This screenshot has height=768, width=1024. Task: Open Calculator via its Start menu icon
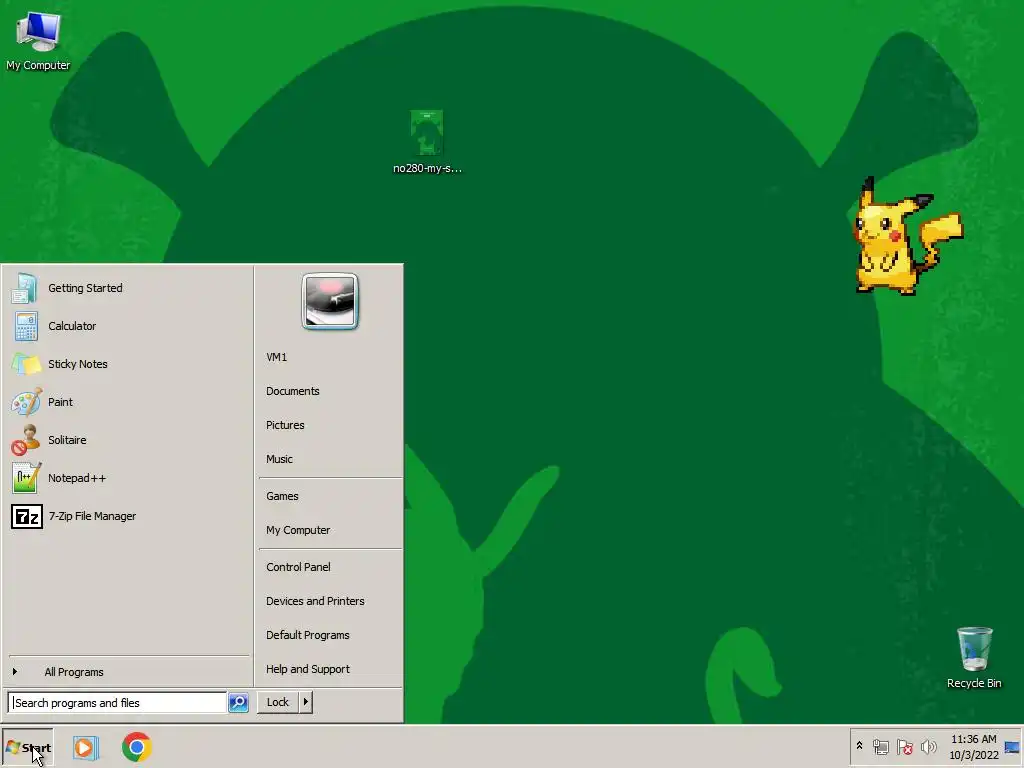pos(26,326)
